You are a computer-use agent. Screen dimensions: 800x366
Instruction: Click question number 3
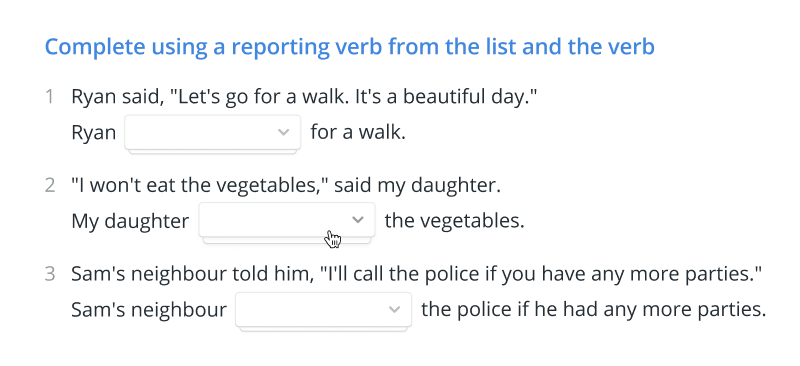[x=49, y=274]
